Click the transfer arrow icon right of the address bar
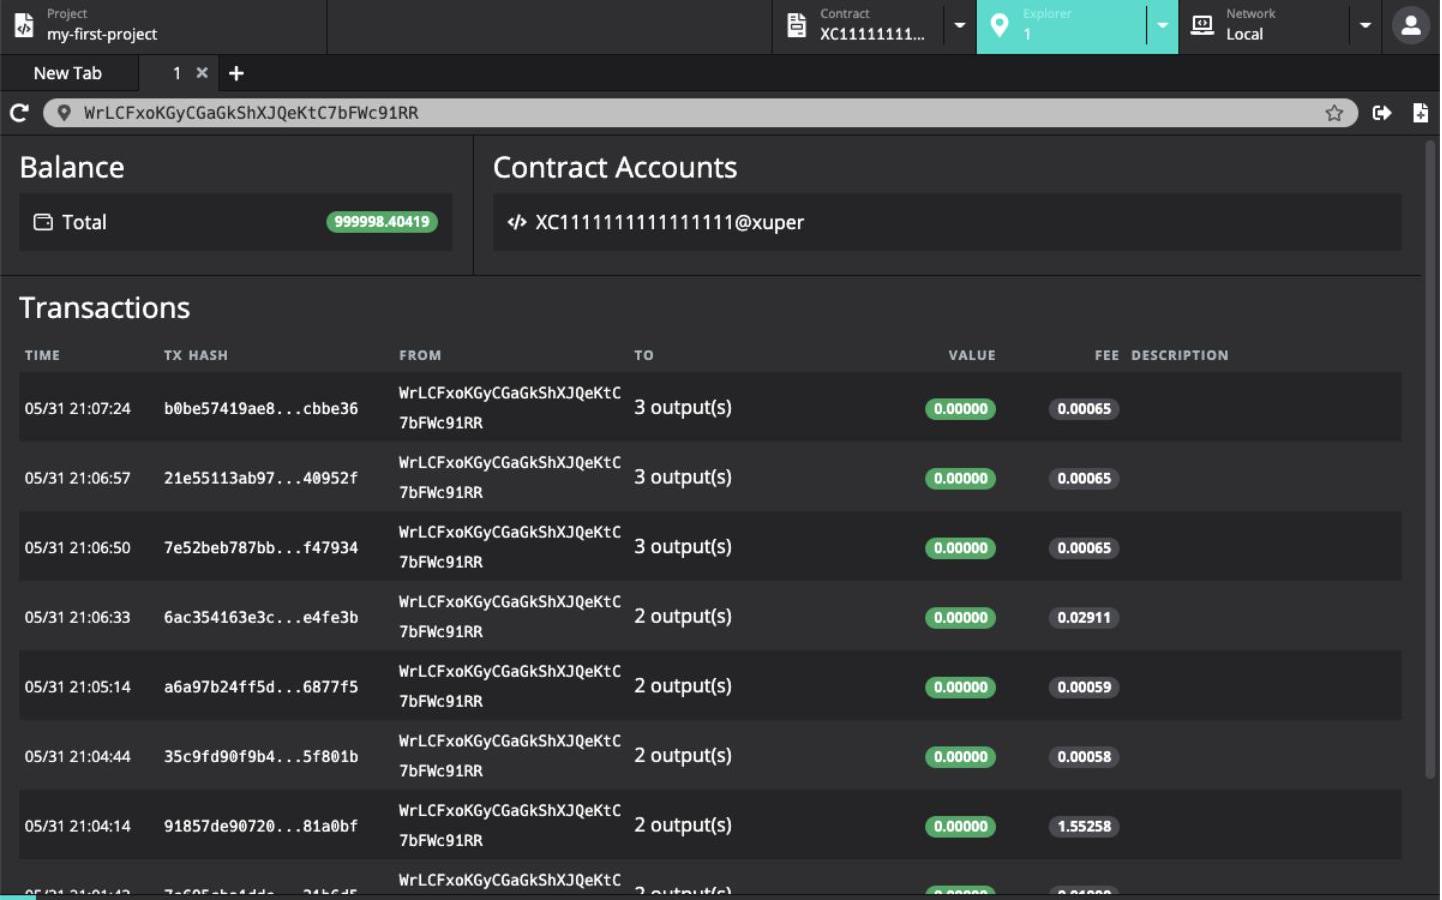The width and height of the screenshot is (1442, 900). click(1383, 113)
